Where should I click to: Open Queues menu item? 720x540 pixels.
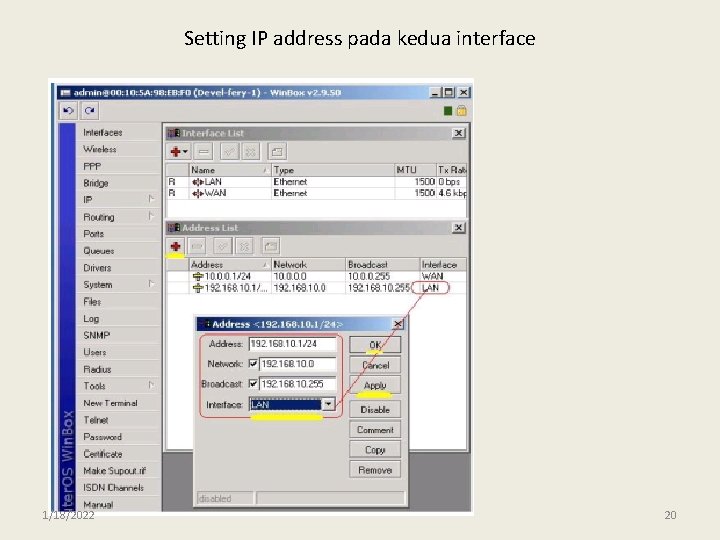[x=99, y=251]
